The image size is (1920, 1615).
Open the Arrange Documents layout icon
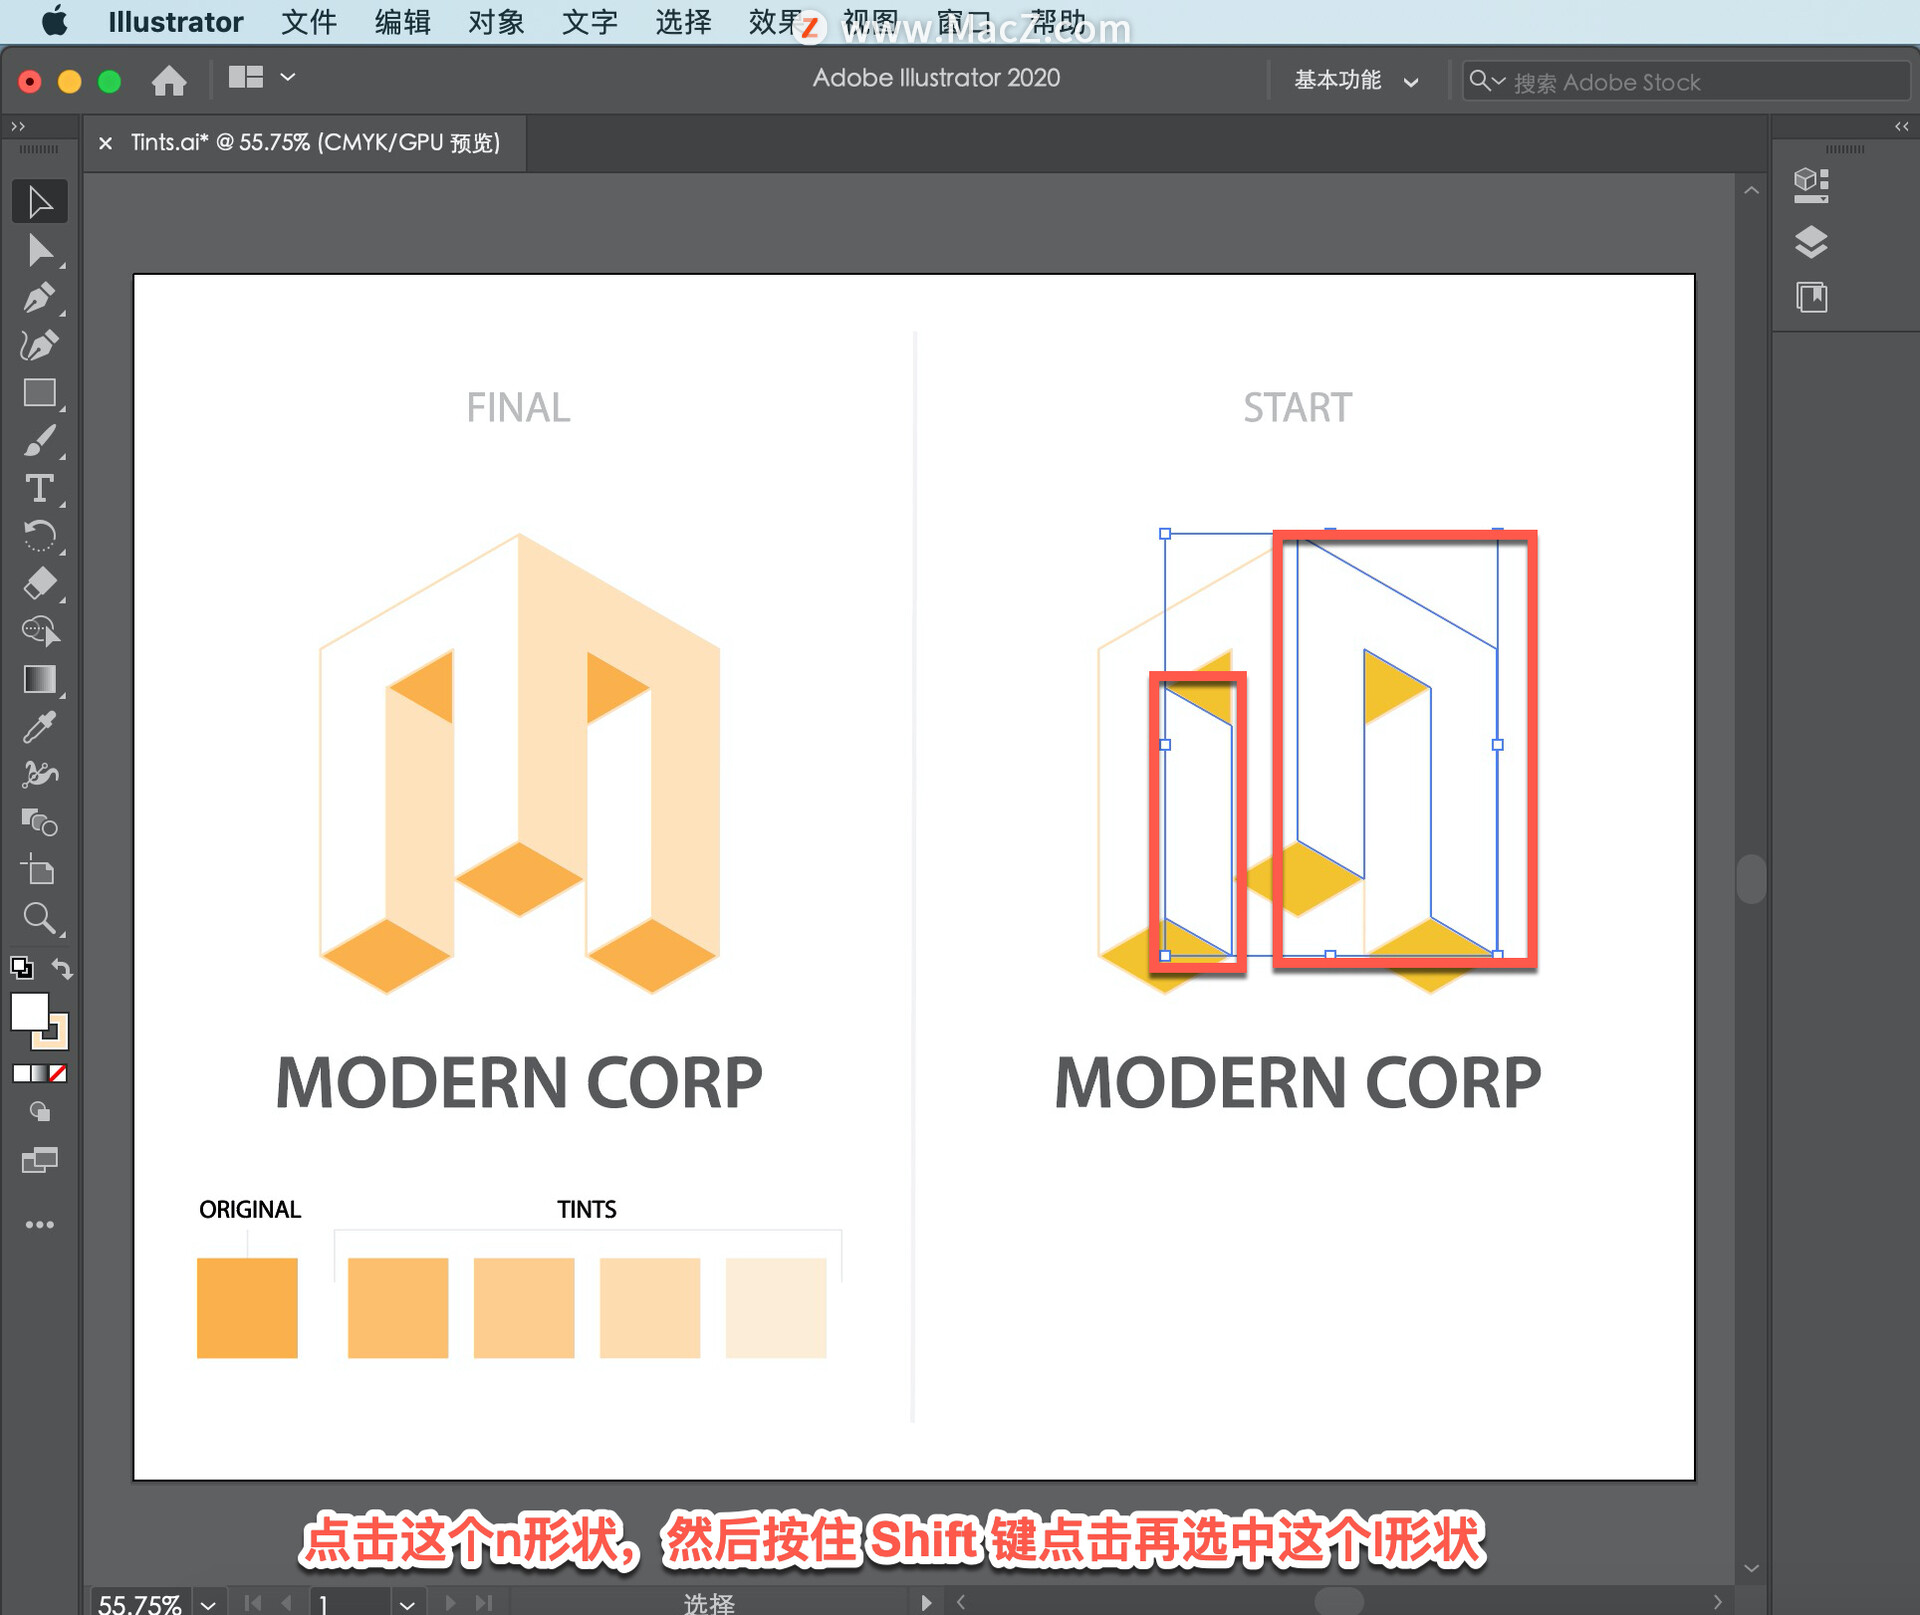246,77
